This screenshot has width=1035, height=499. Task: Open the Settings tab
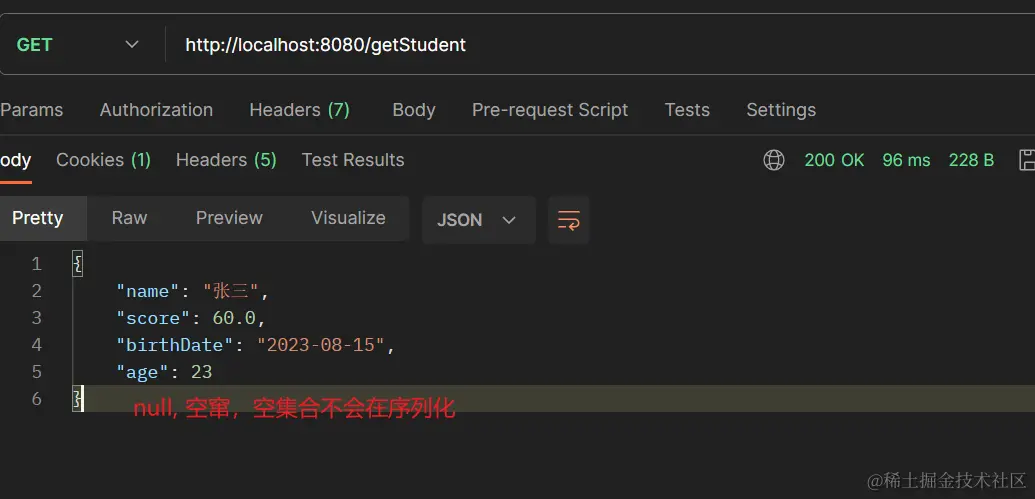[x=781, y=110]
